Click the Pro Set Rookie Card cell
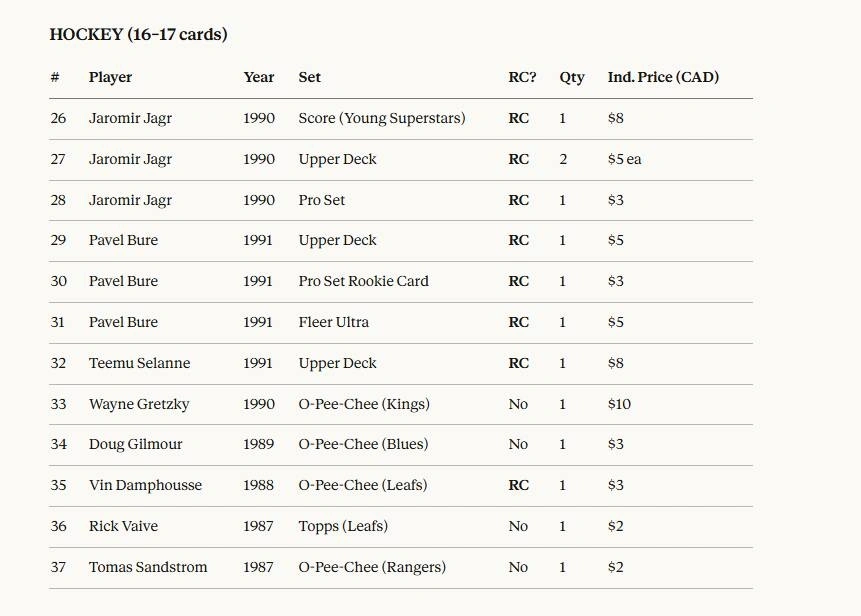Screen dimensions: 861x616 (363, 281)
